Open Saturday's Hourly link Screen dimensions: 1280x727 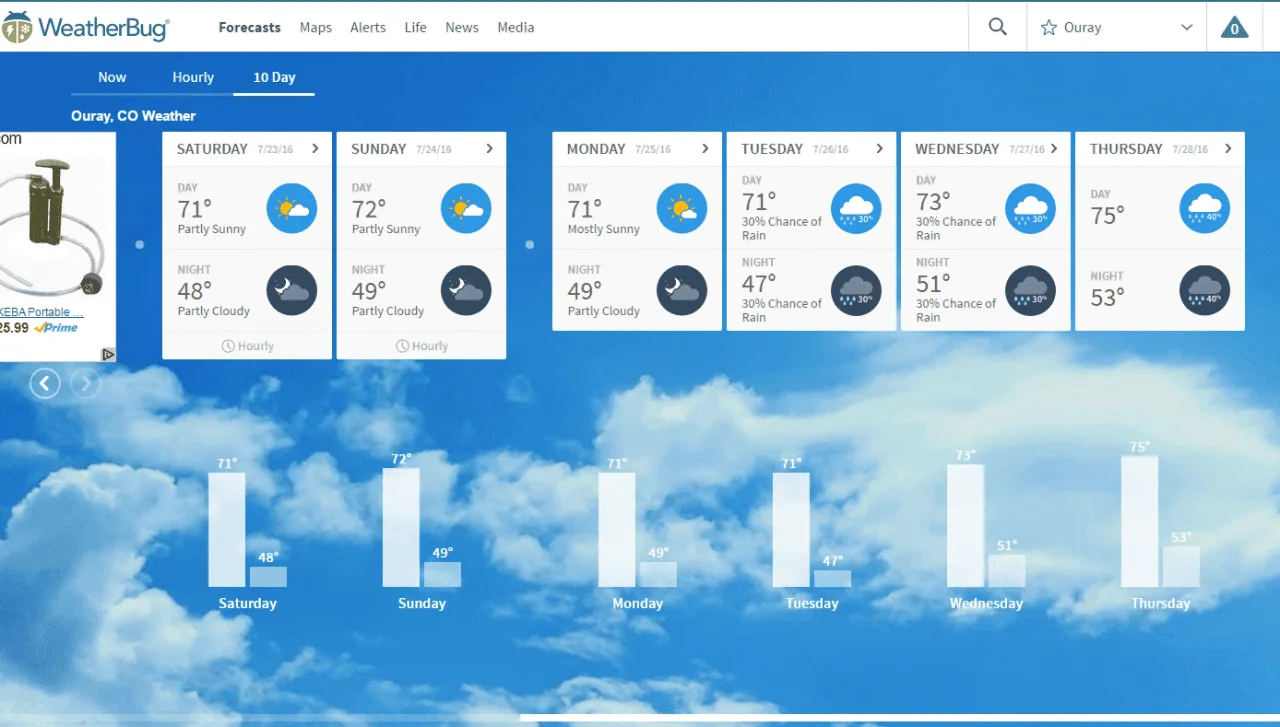[x=247, y=346]
